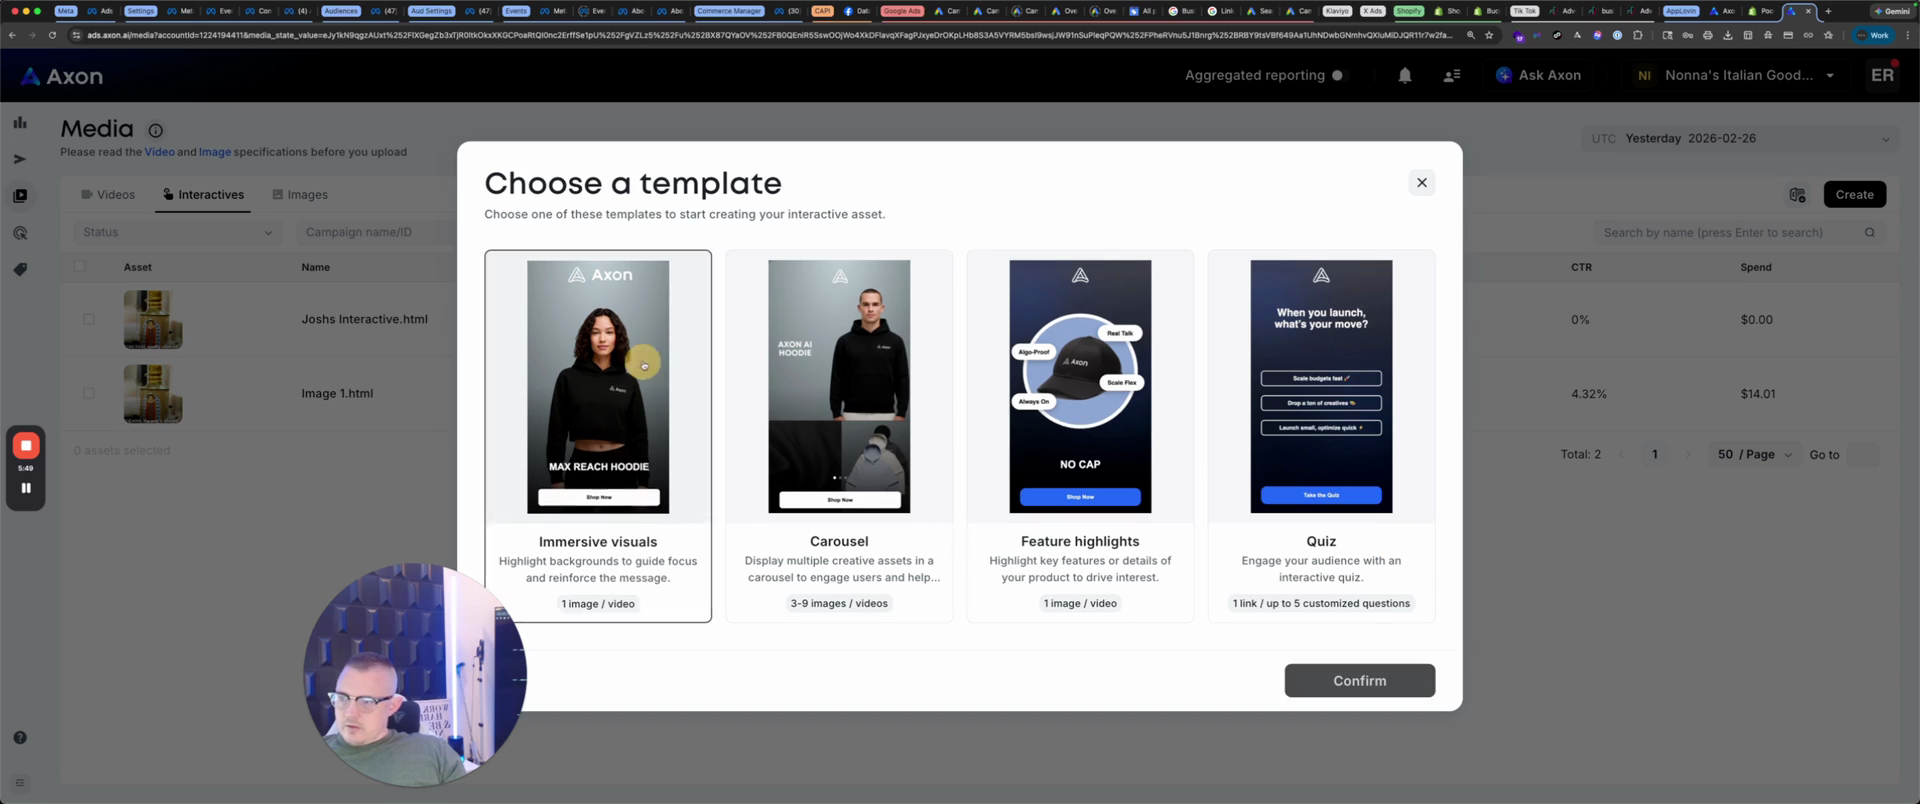Select the Quiz template card
1920x804 pixels.
[x=1321, y=436]
